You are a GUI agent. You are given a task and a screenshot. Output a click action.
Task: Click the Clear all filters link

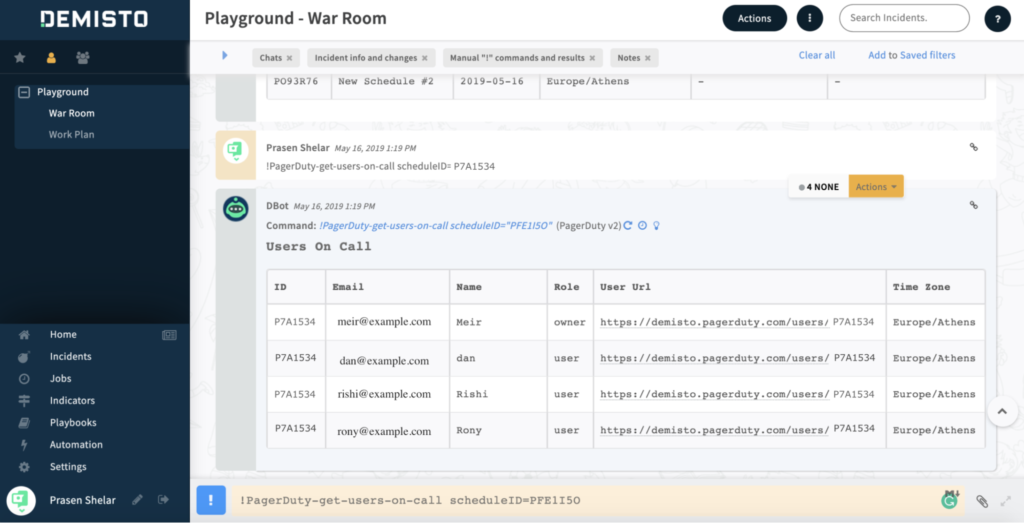(817, 55)
